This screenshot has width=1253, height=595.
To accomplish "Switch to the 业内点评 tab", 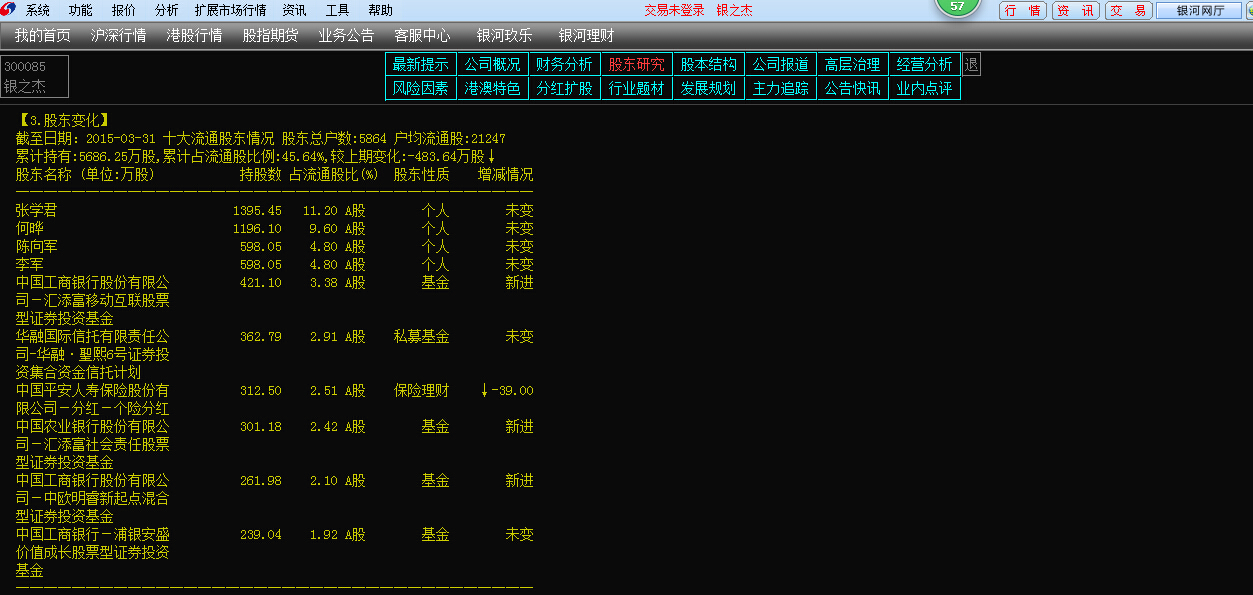I will (925, 88).
